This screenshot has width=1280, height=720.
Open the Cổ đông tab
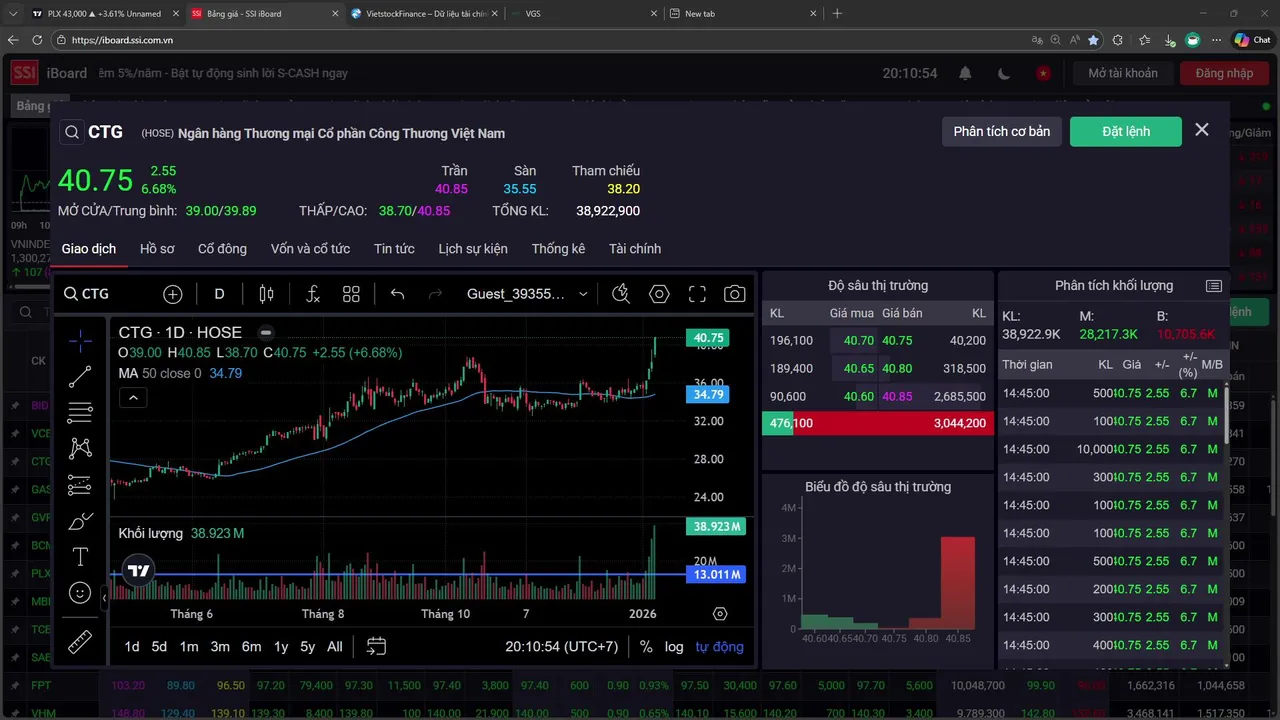[x=222, y=249]
